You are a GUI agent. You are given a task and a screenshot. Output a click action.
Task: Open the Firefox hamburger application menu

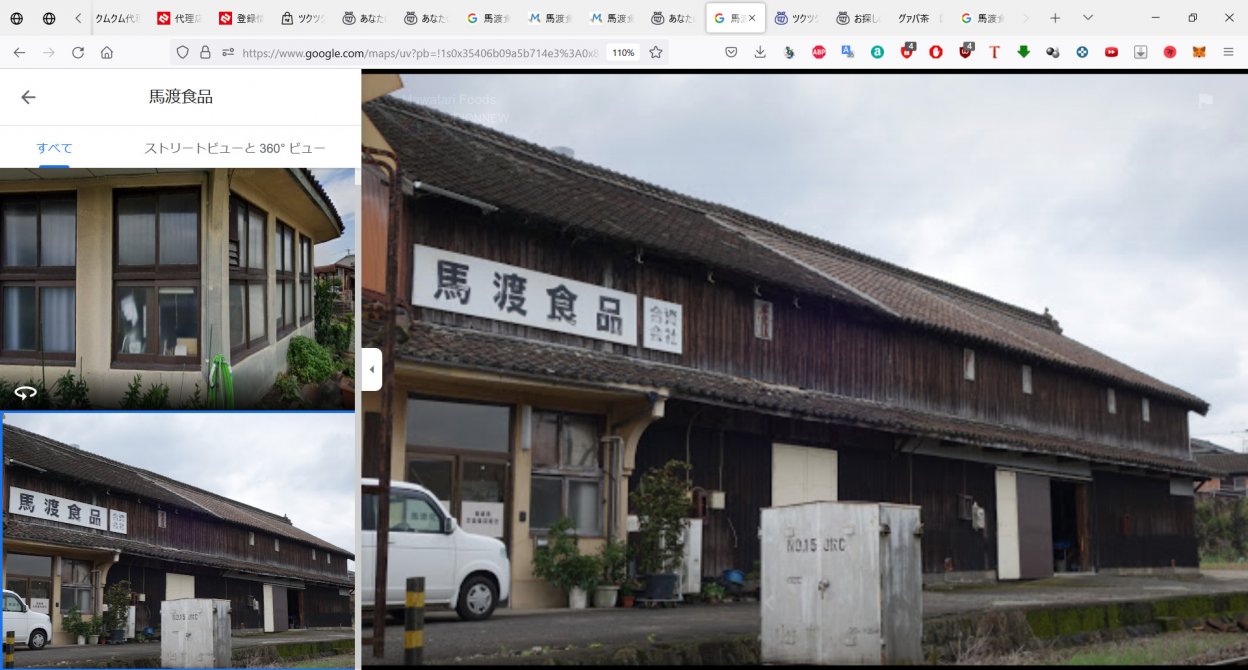[1229, 52]
